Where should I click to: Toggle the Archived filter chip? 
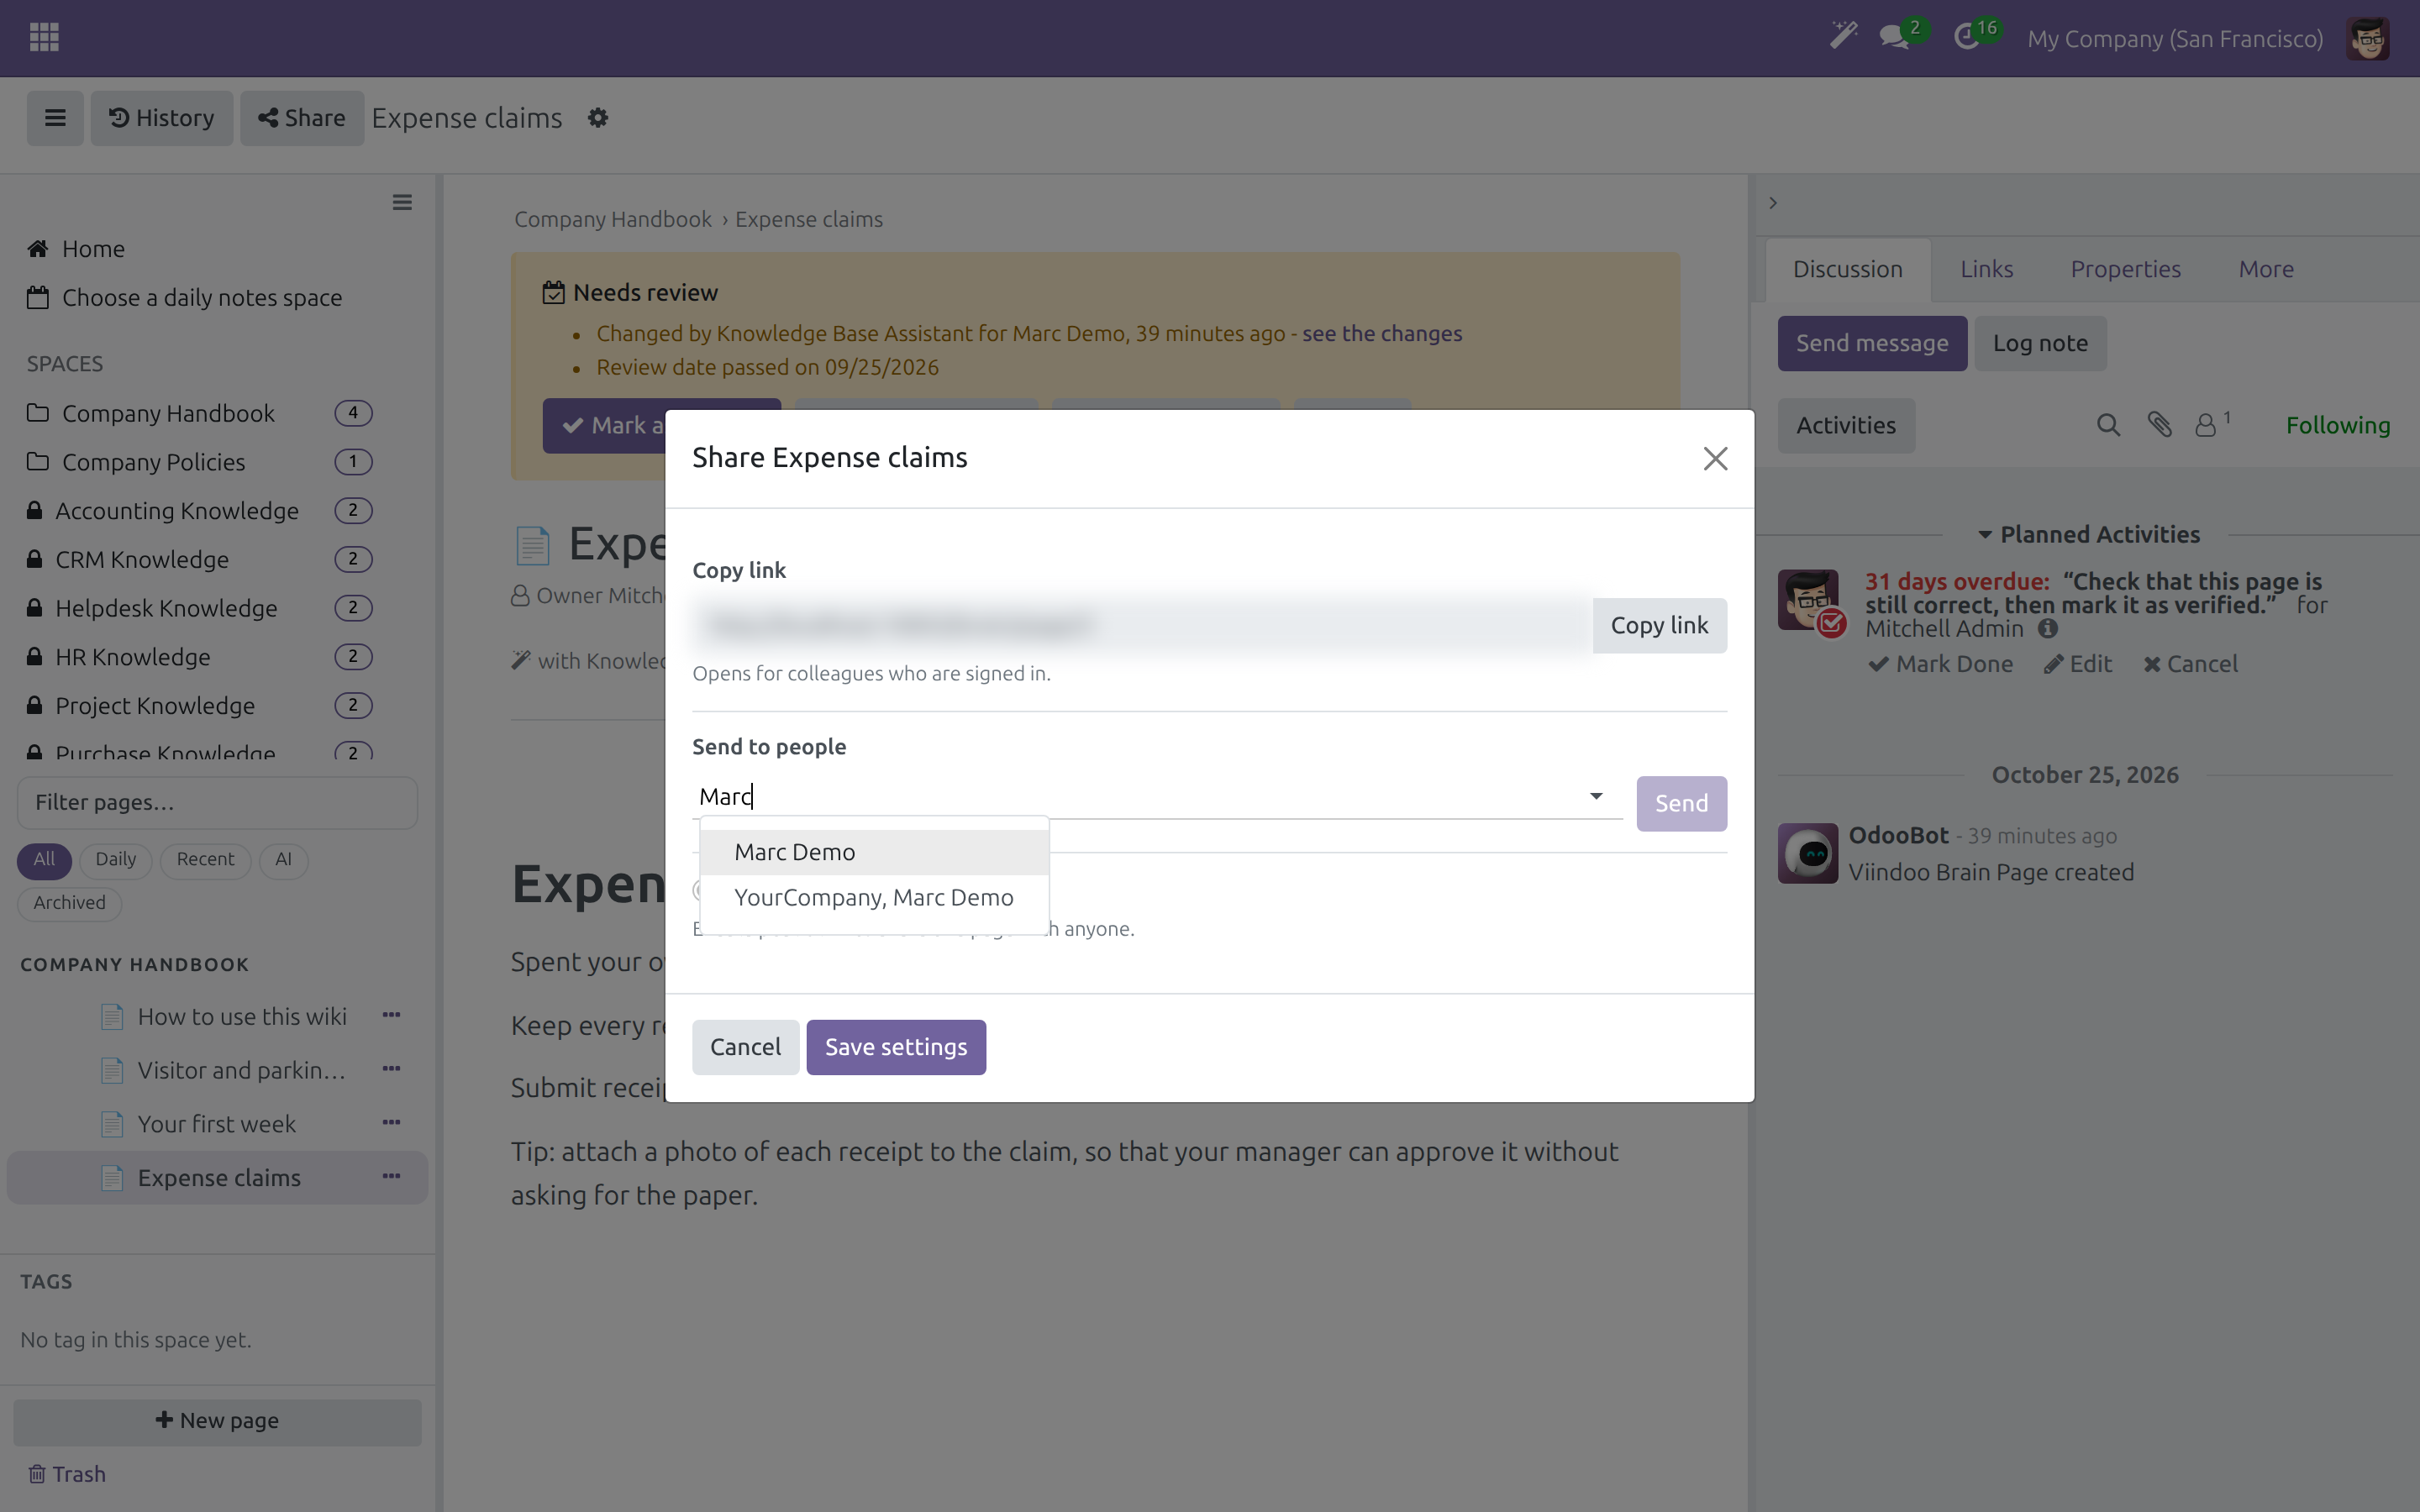coord(69,903)
